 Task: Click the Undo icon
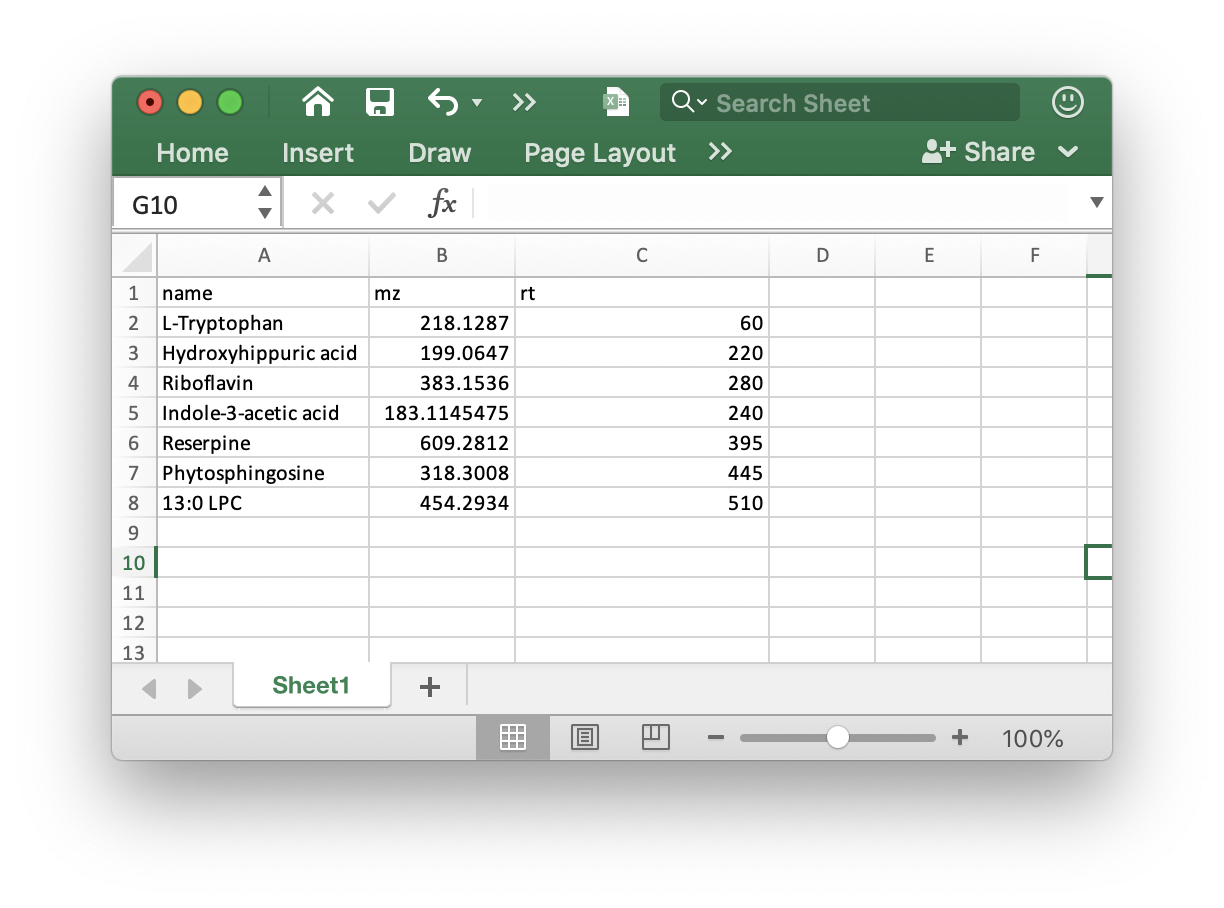pos(443,102)
